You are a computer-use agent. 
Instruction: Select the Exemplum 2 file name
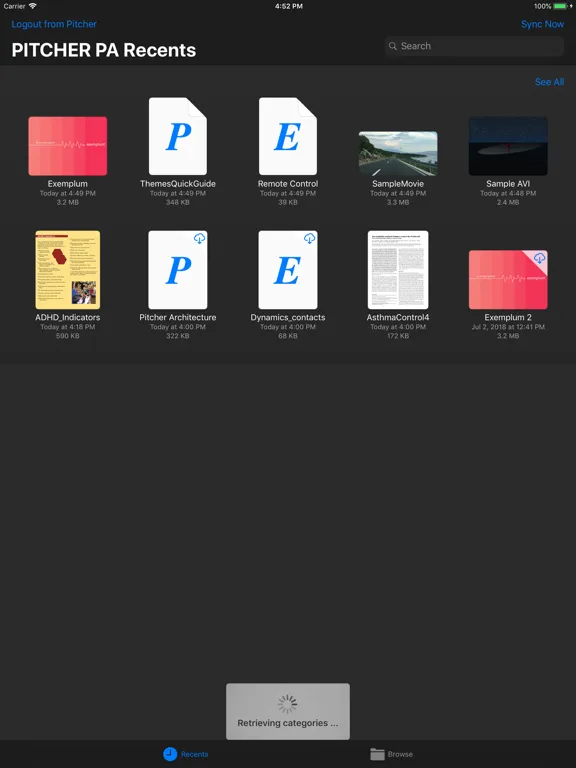[x=508, y=317]
